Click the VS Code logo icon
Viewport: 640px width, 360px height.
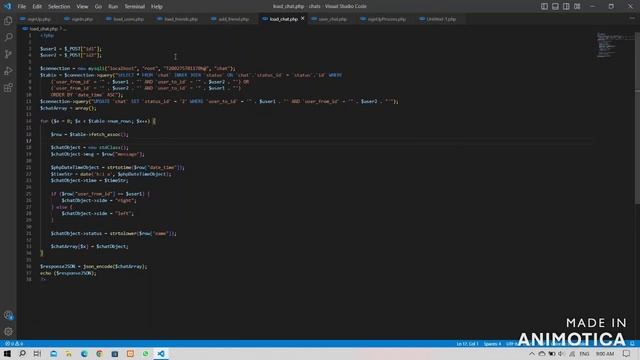(7, 6)
